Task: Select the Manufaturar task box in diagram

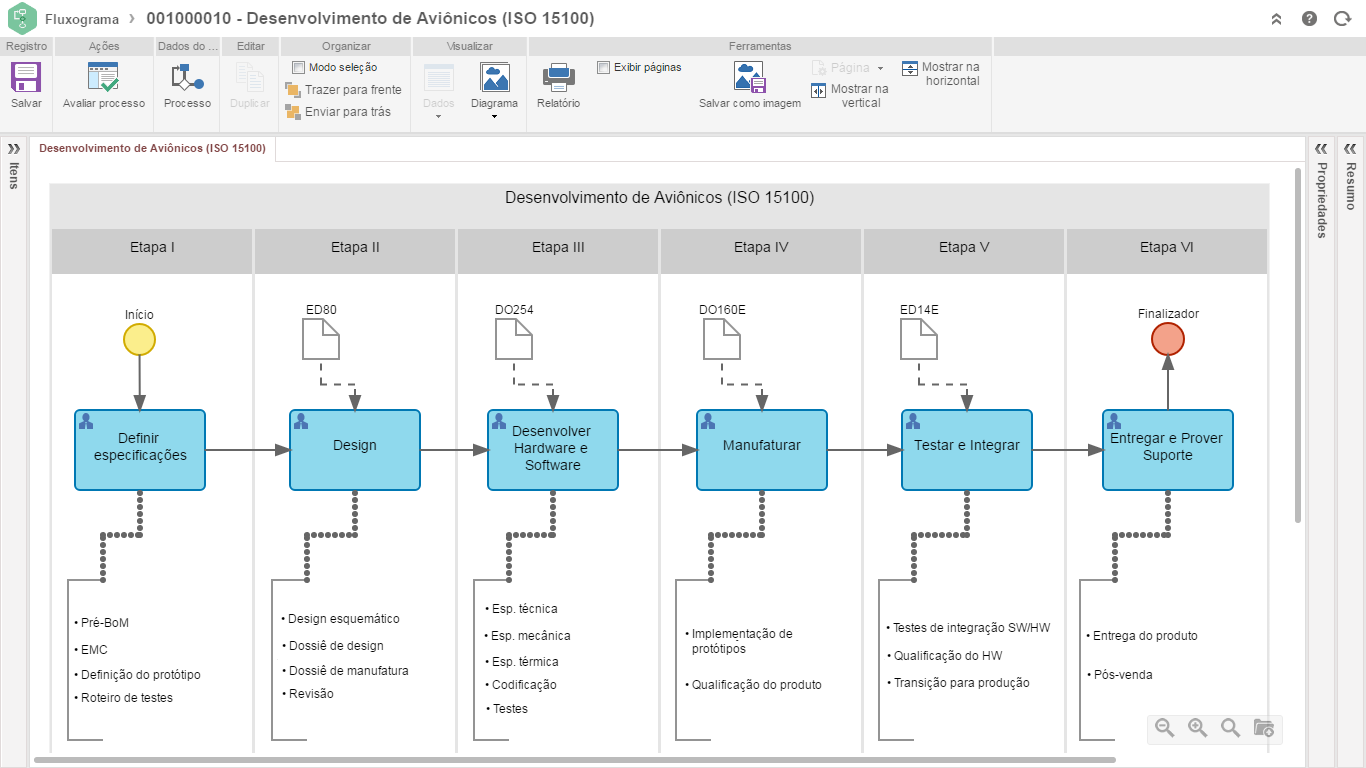Action: (762, 450)
